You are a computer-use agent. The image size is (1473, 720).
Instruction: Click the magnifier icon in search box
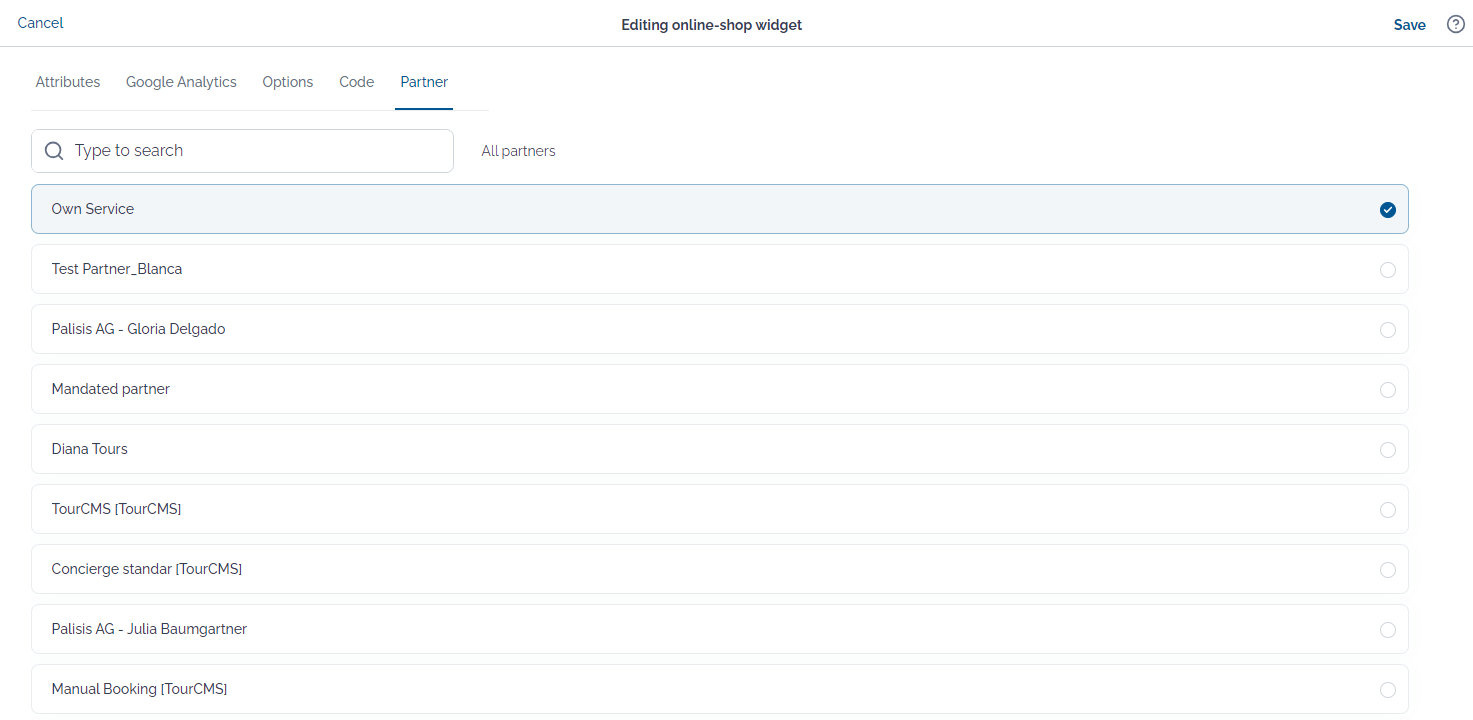point(54,151)
